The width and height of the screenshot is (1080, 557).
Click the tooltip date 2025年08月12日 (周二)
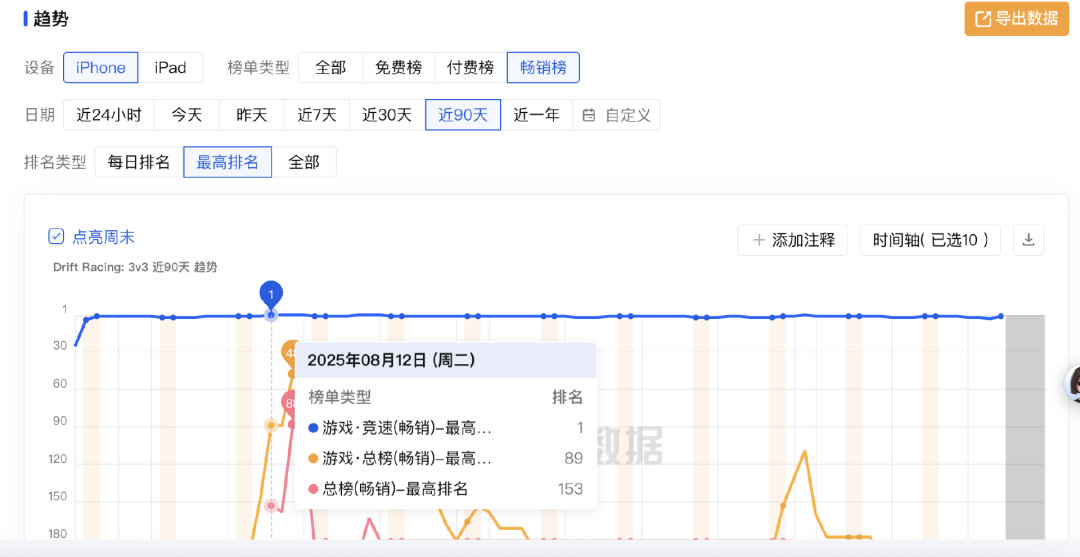(x=391, y=360)
